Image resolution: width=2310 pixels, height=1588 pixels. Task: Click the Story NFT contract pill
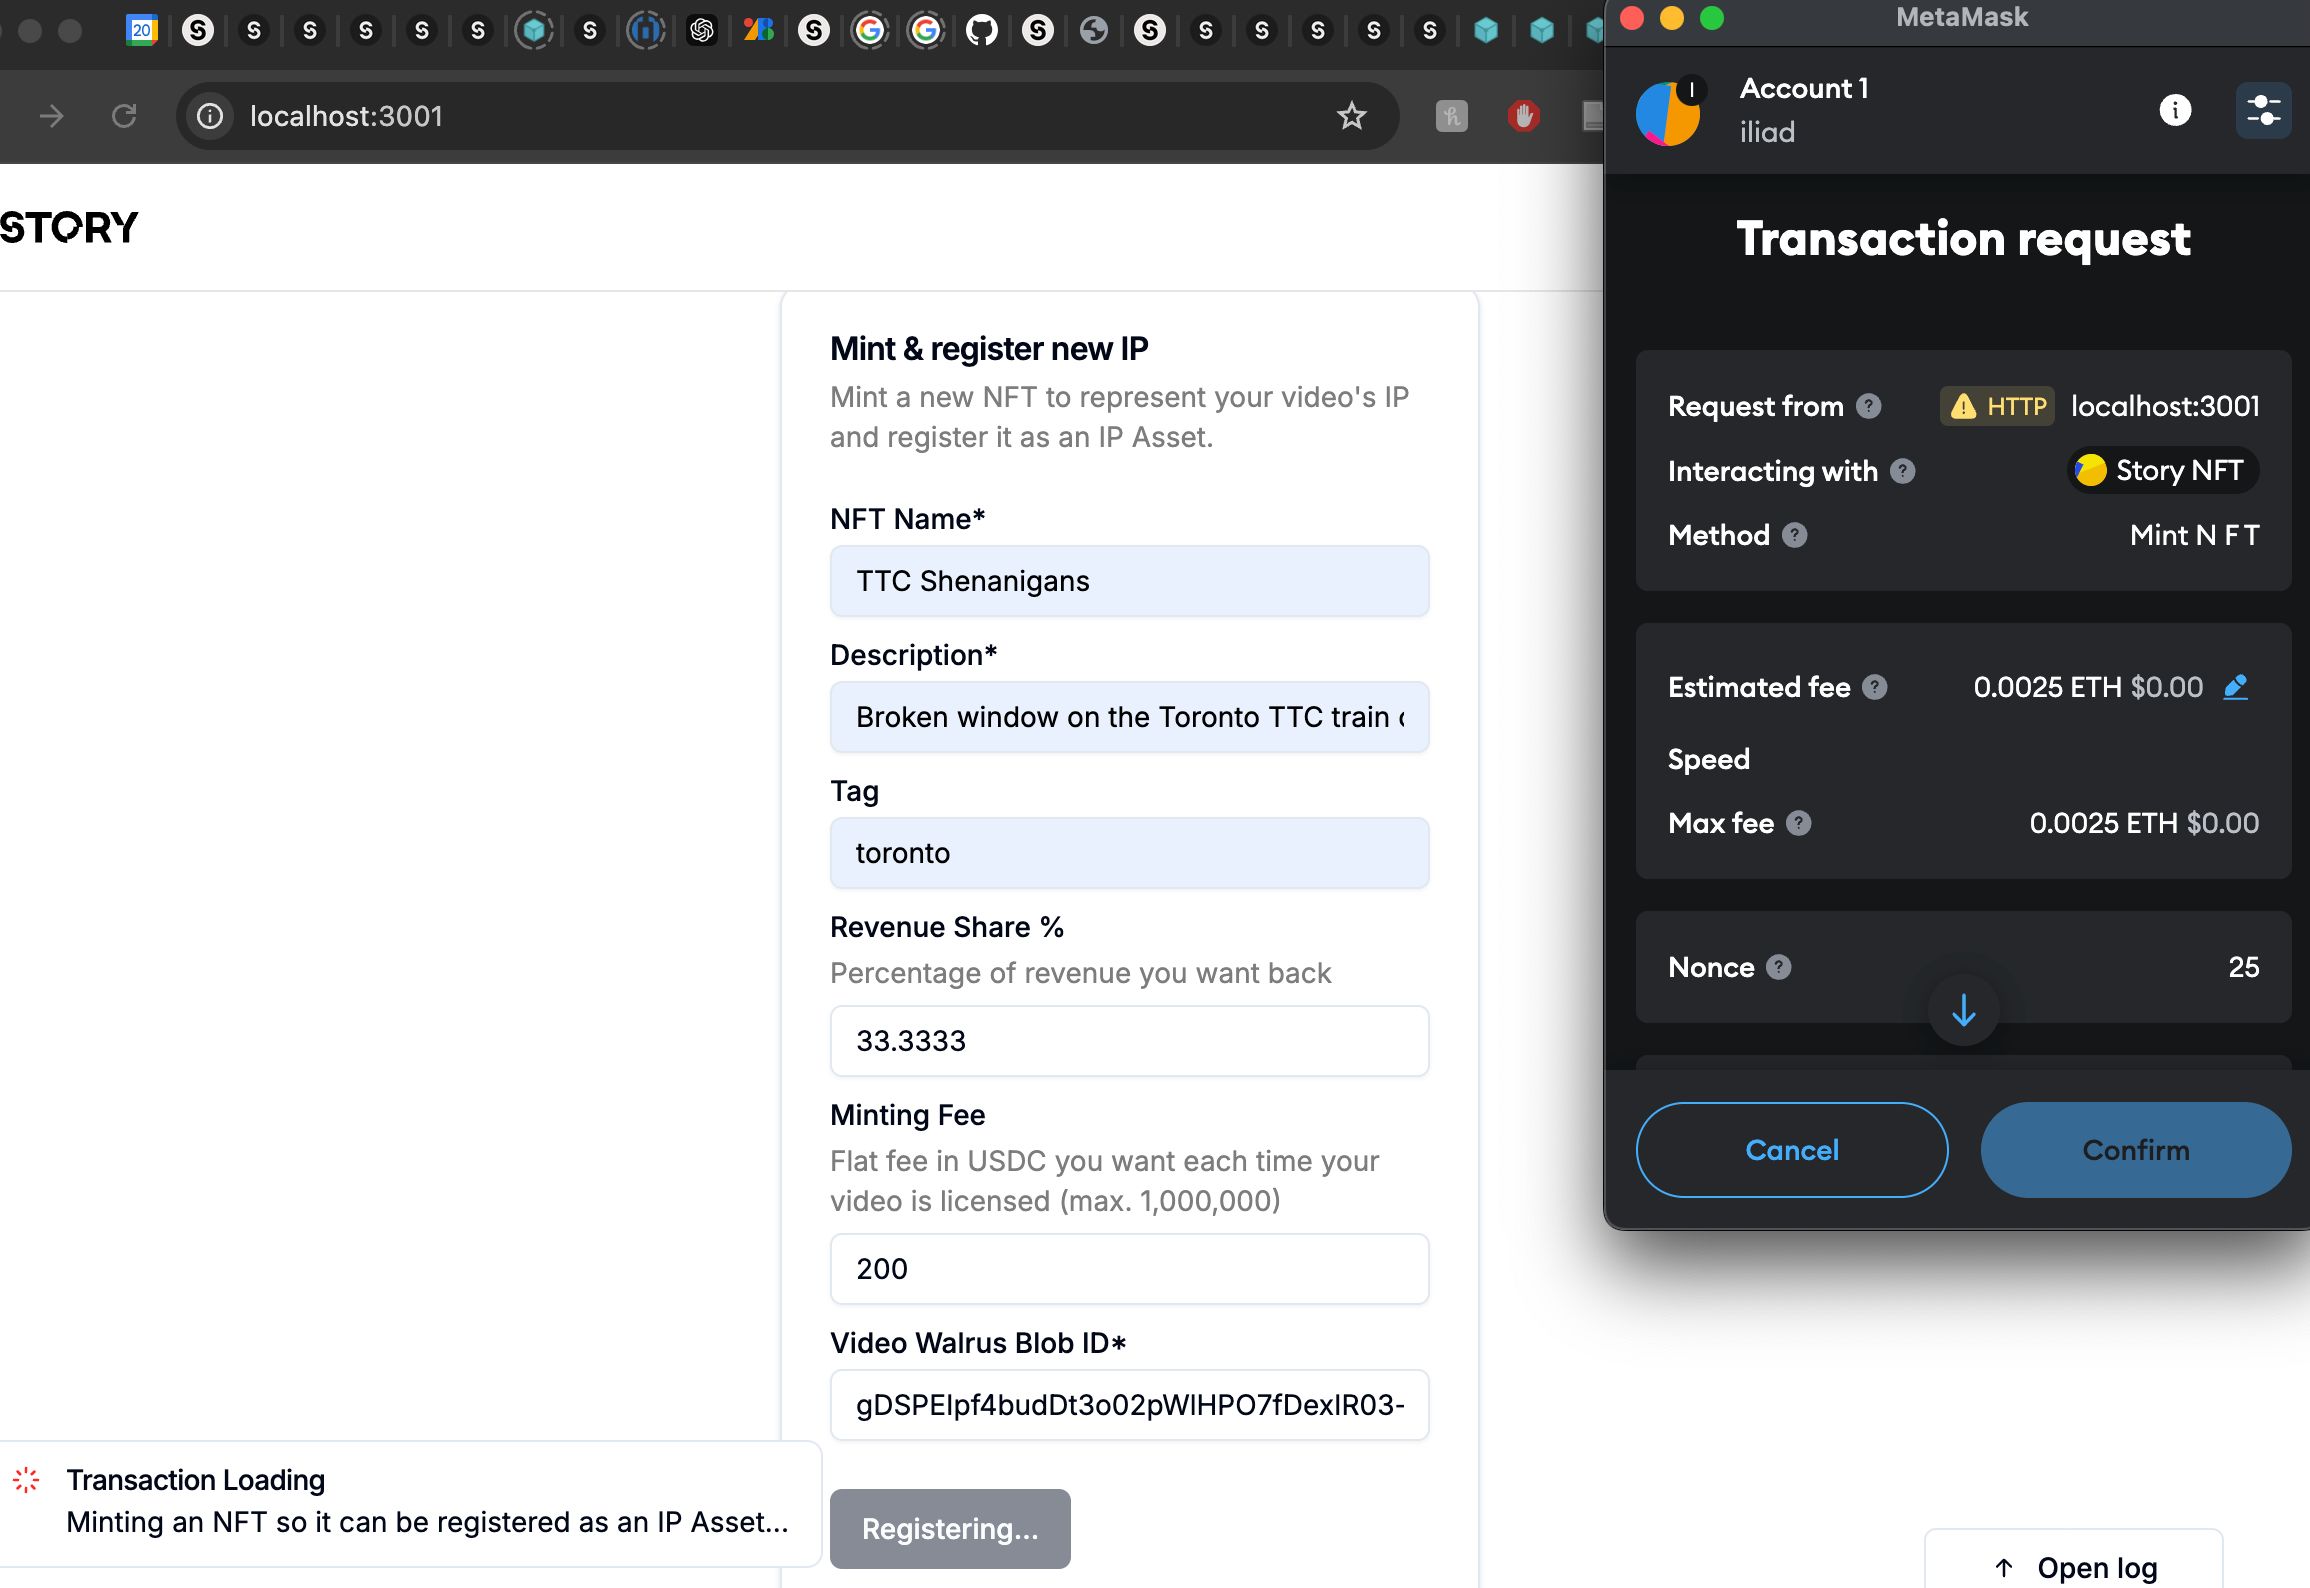point(2163,470)
